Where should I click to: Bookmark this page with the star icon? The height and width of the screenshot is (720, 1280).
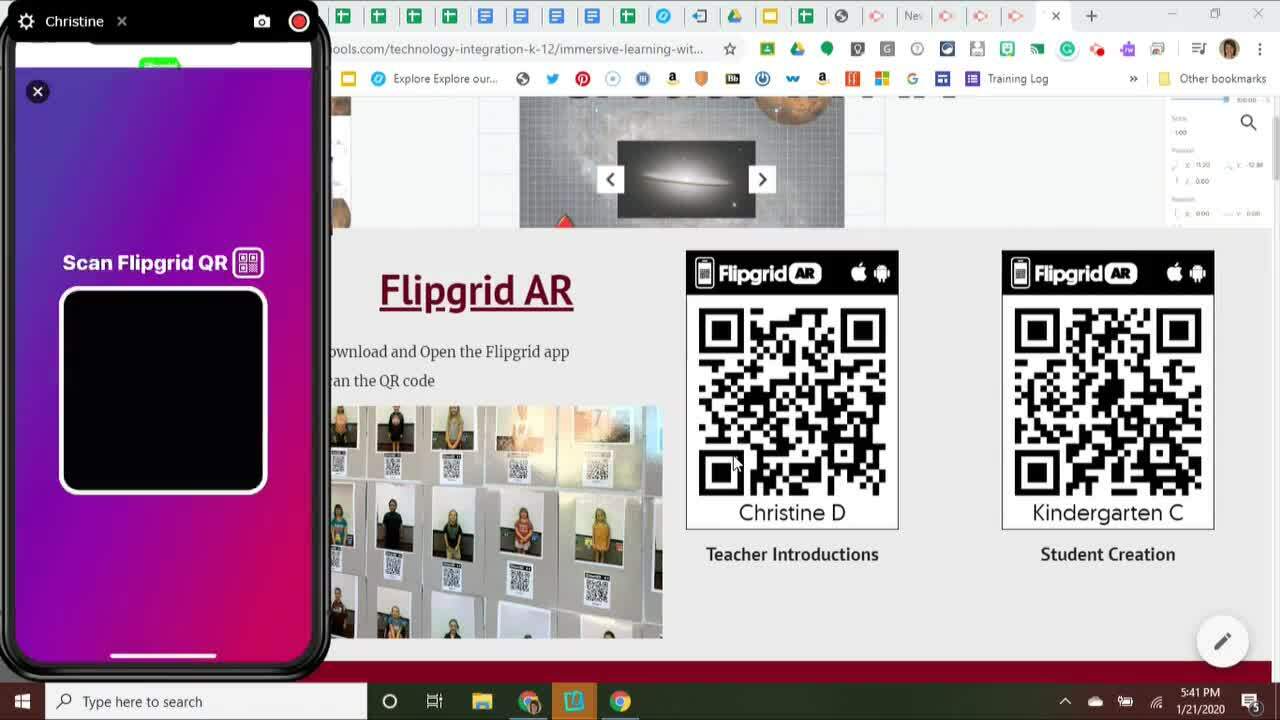(730, 49)
